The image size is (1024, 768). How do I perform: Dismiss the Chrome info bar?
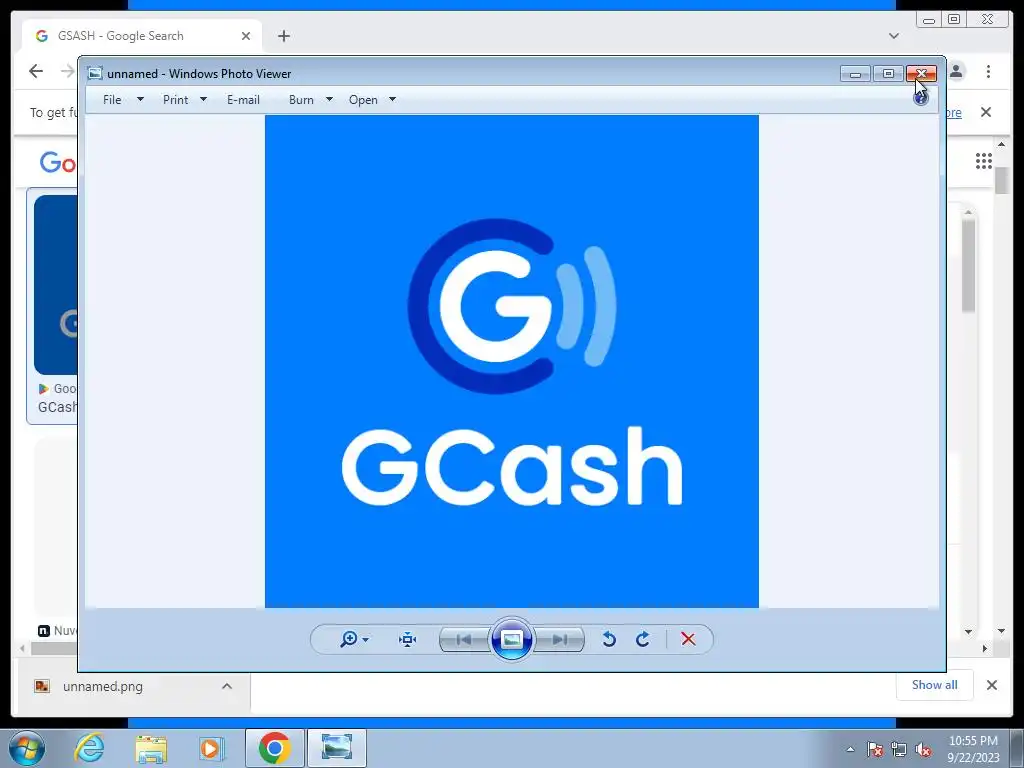(986, 112)
